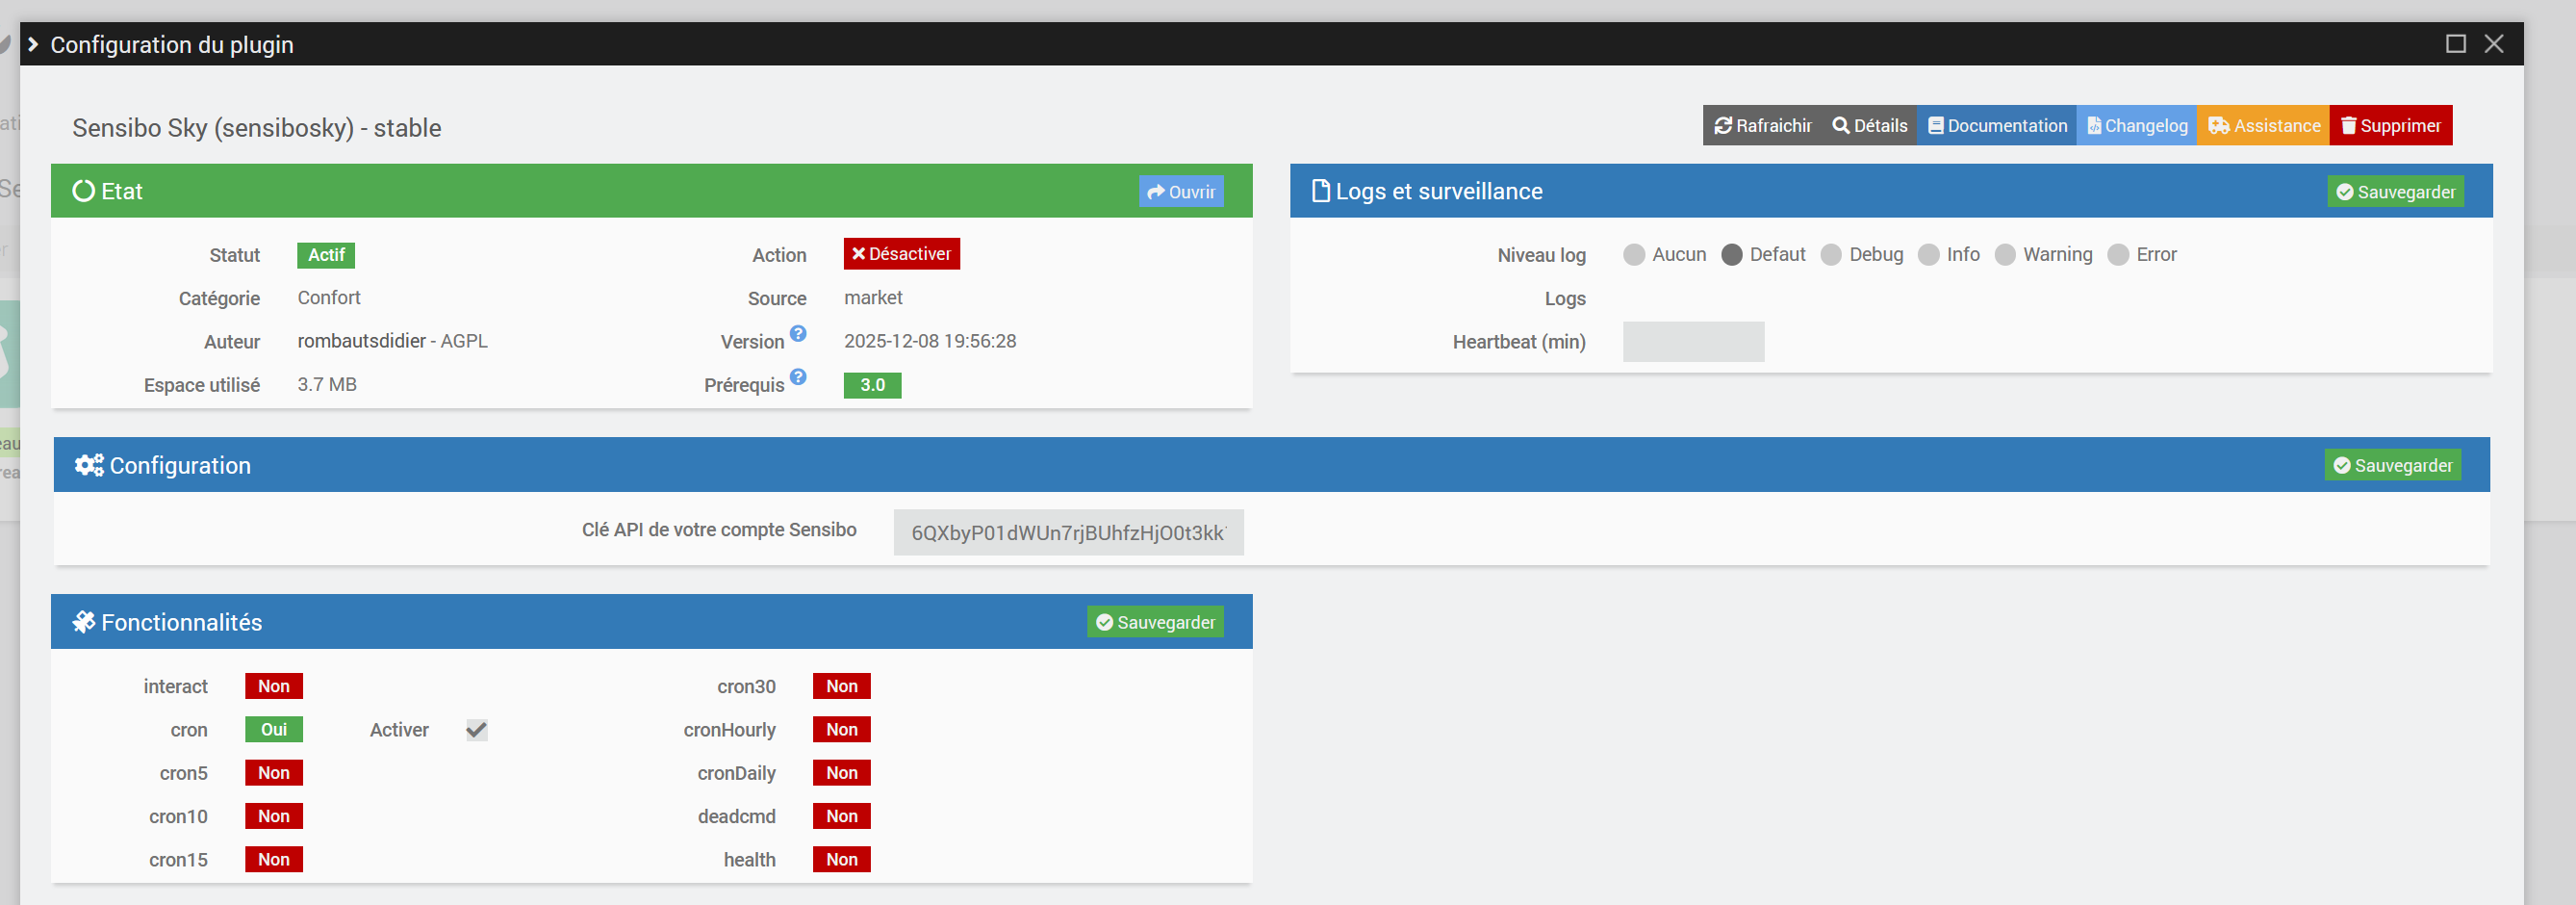Click the chevron beside Configuration du plugin
This screenshot has height=905, width=2576.
[33, 44]
